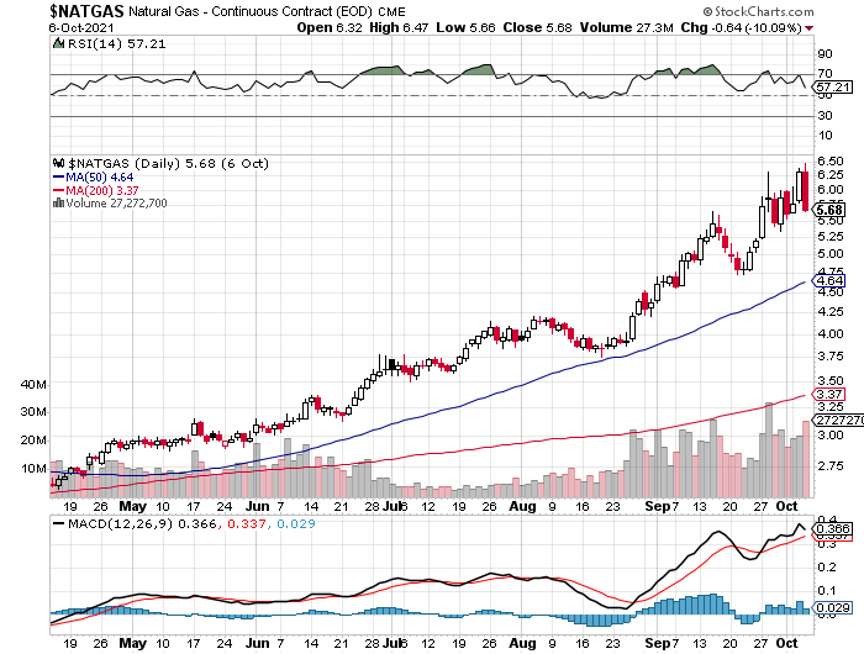Click the 5.68 last price tag
The image size is (864, 654).
click(x=831, y=210)
